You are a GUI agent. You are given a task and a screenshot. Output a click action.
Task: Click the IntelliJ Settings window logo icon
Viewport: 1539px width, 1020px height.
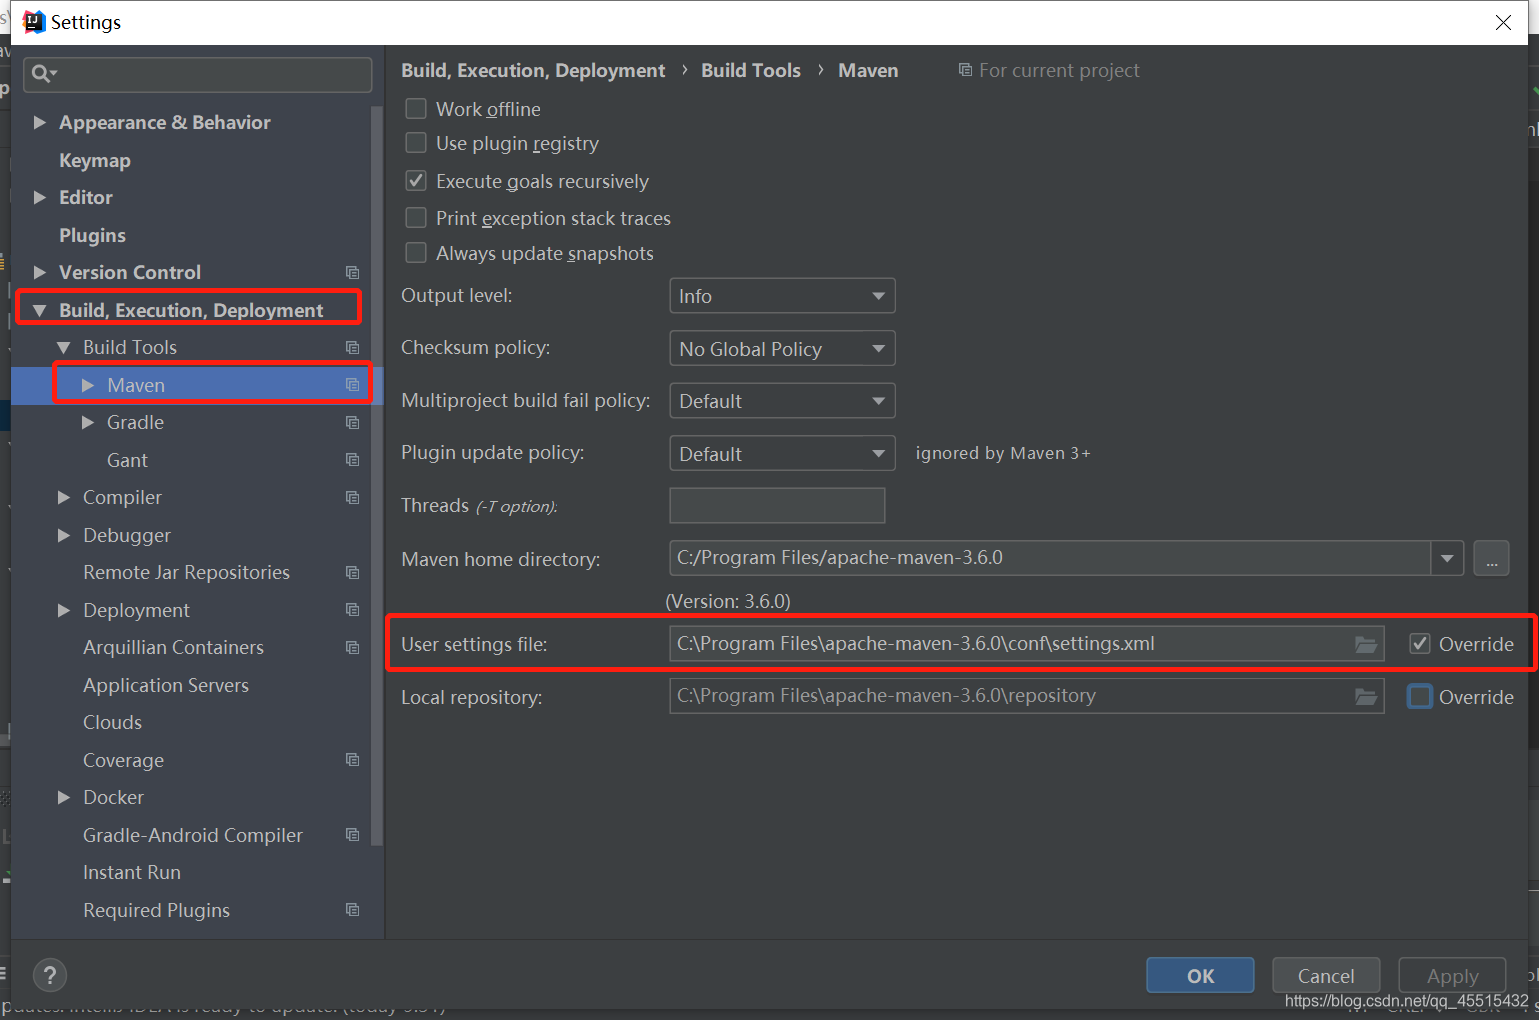pos(34,22)
